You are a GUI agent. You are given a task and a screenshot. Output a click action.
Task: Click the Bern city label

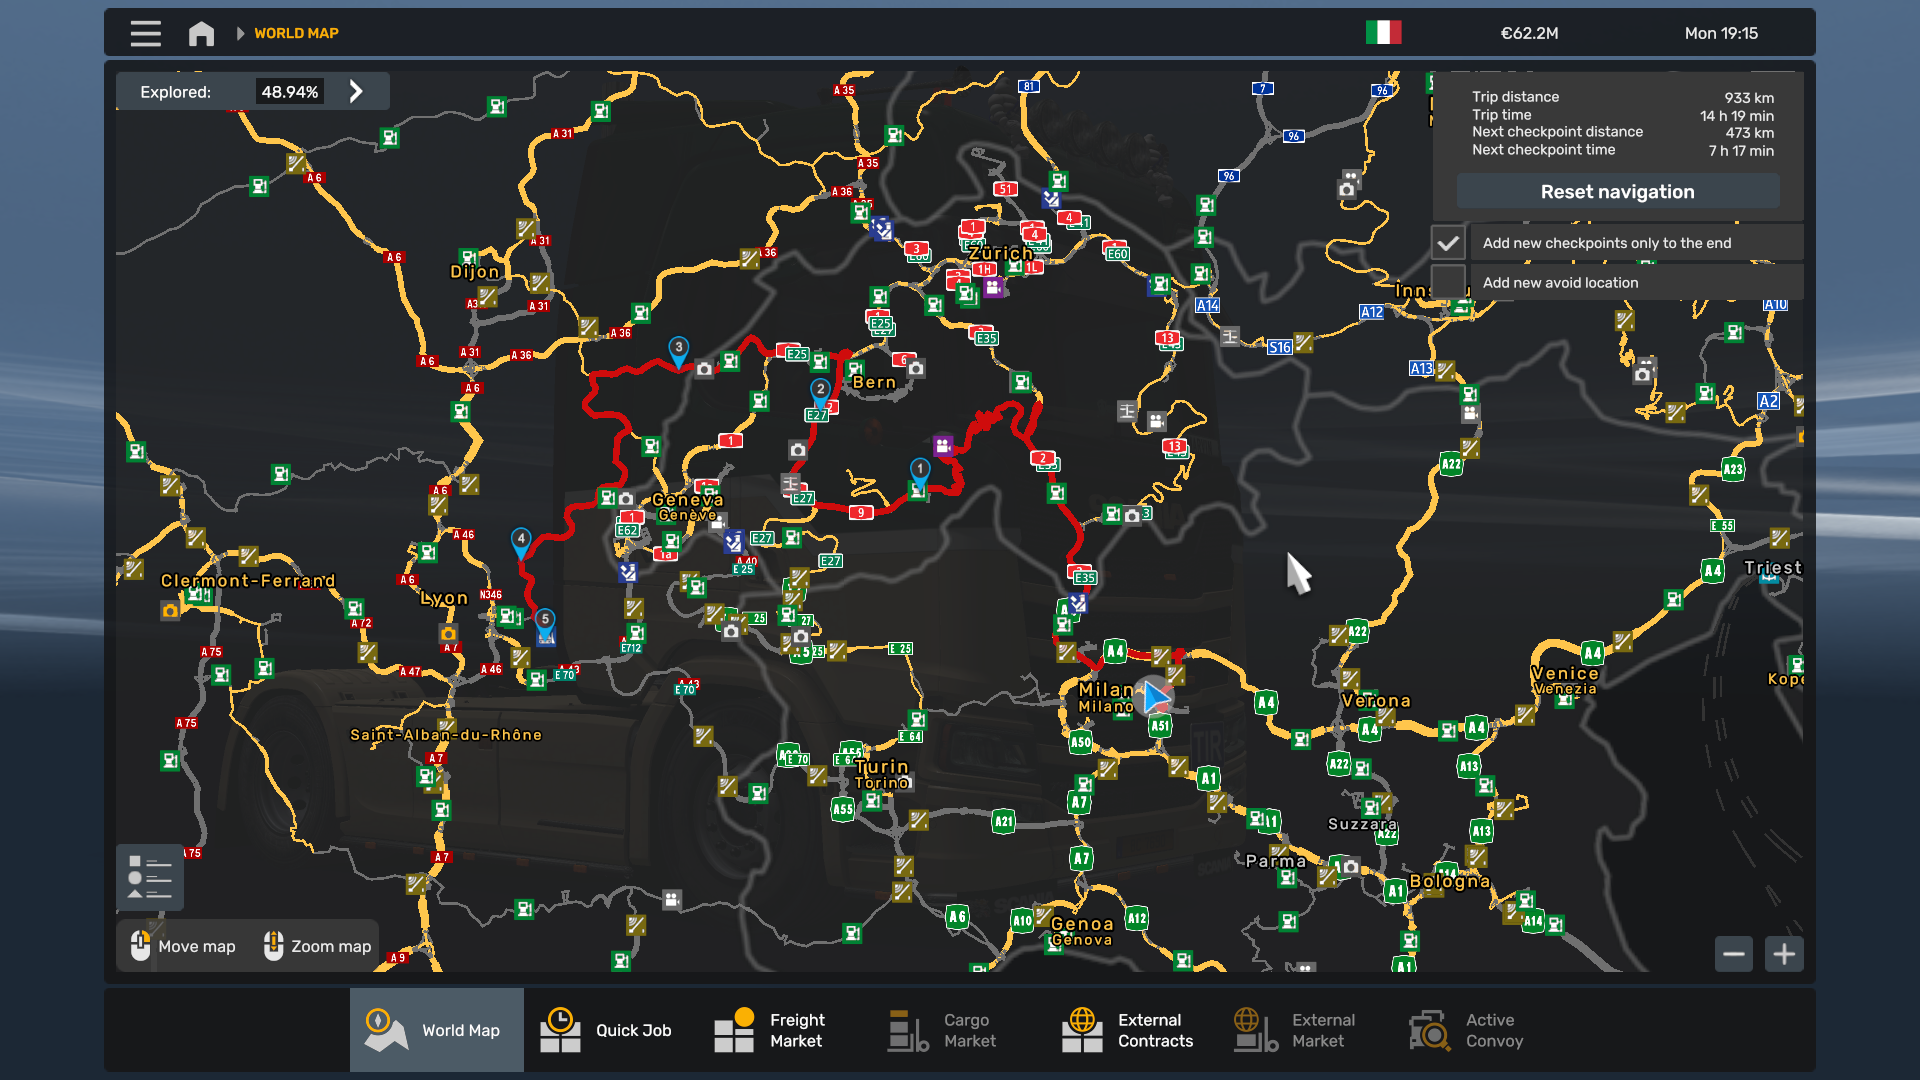pyautogui.click(x=875, y=382)
